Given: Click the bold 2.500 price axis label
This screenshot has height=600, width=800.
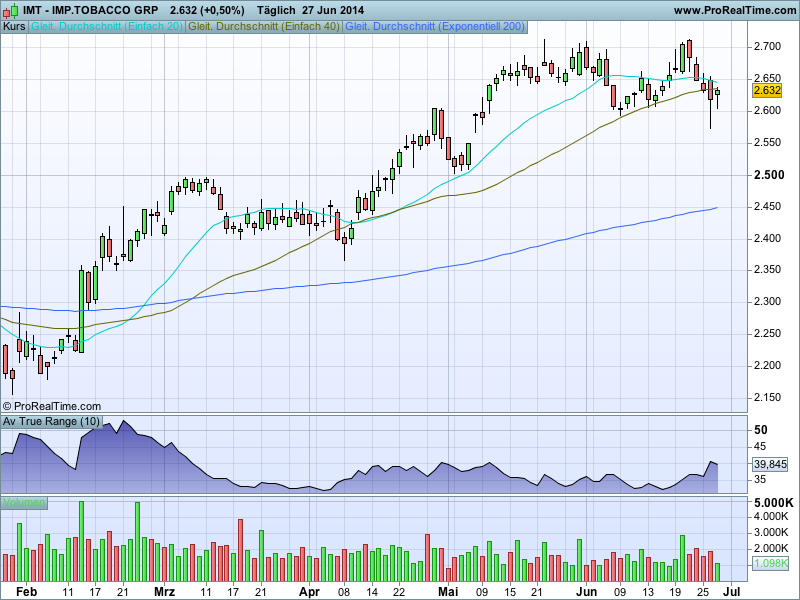Looking at the screenshot, I should pos(769,175).
